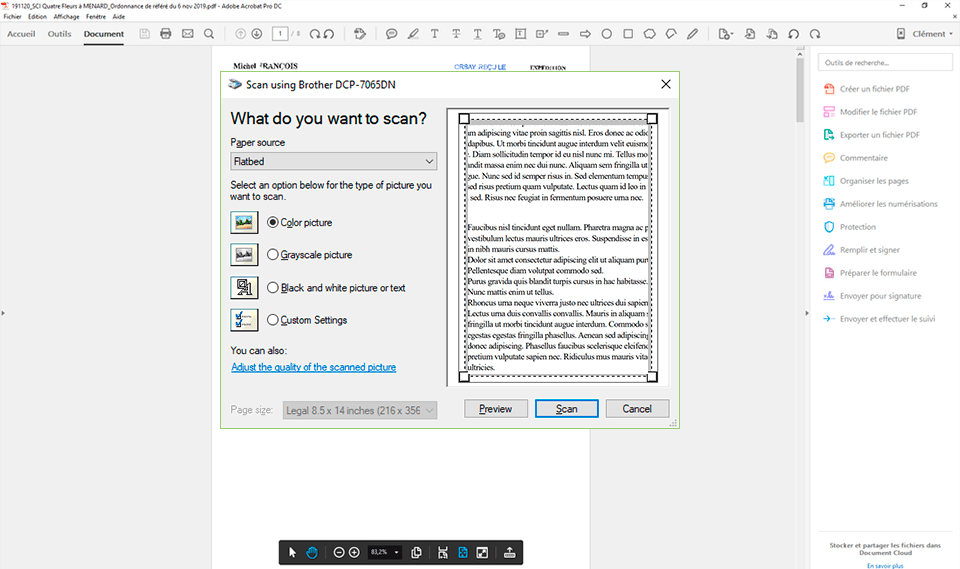Go to previous page with up arrow icon
Viewport: 960px width, 569px height.
tap(241, 34)
